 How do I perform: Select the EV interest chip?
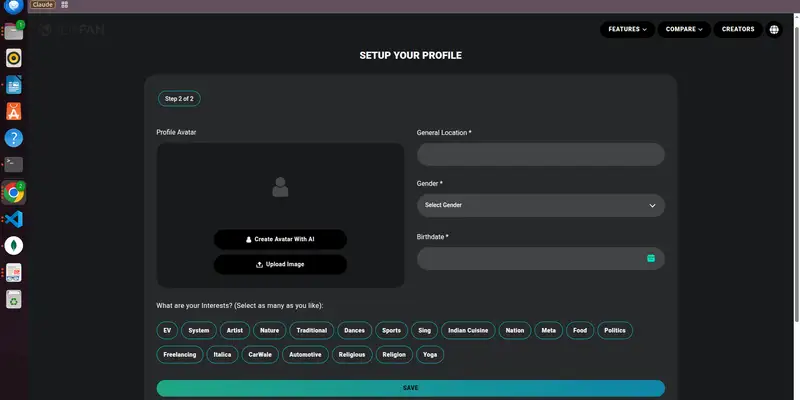167,331
